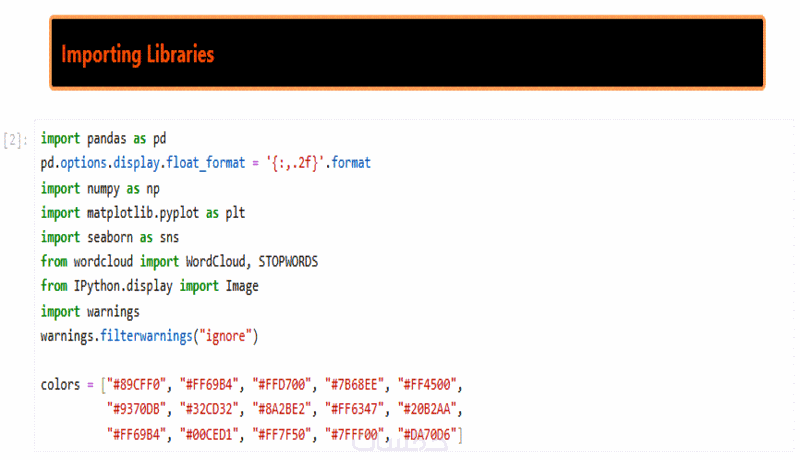Select the cell execution prompt [2]
800x460 pixels.
pyautogui.click(x=17, y=139)
